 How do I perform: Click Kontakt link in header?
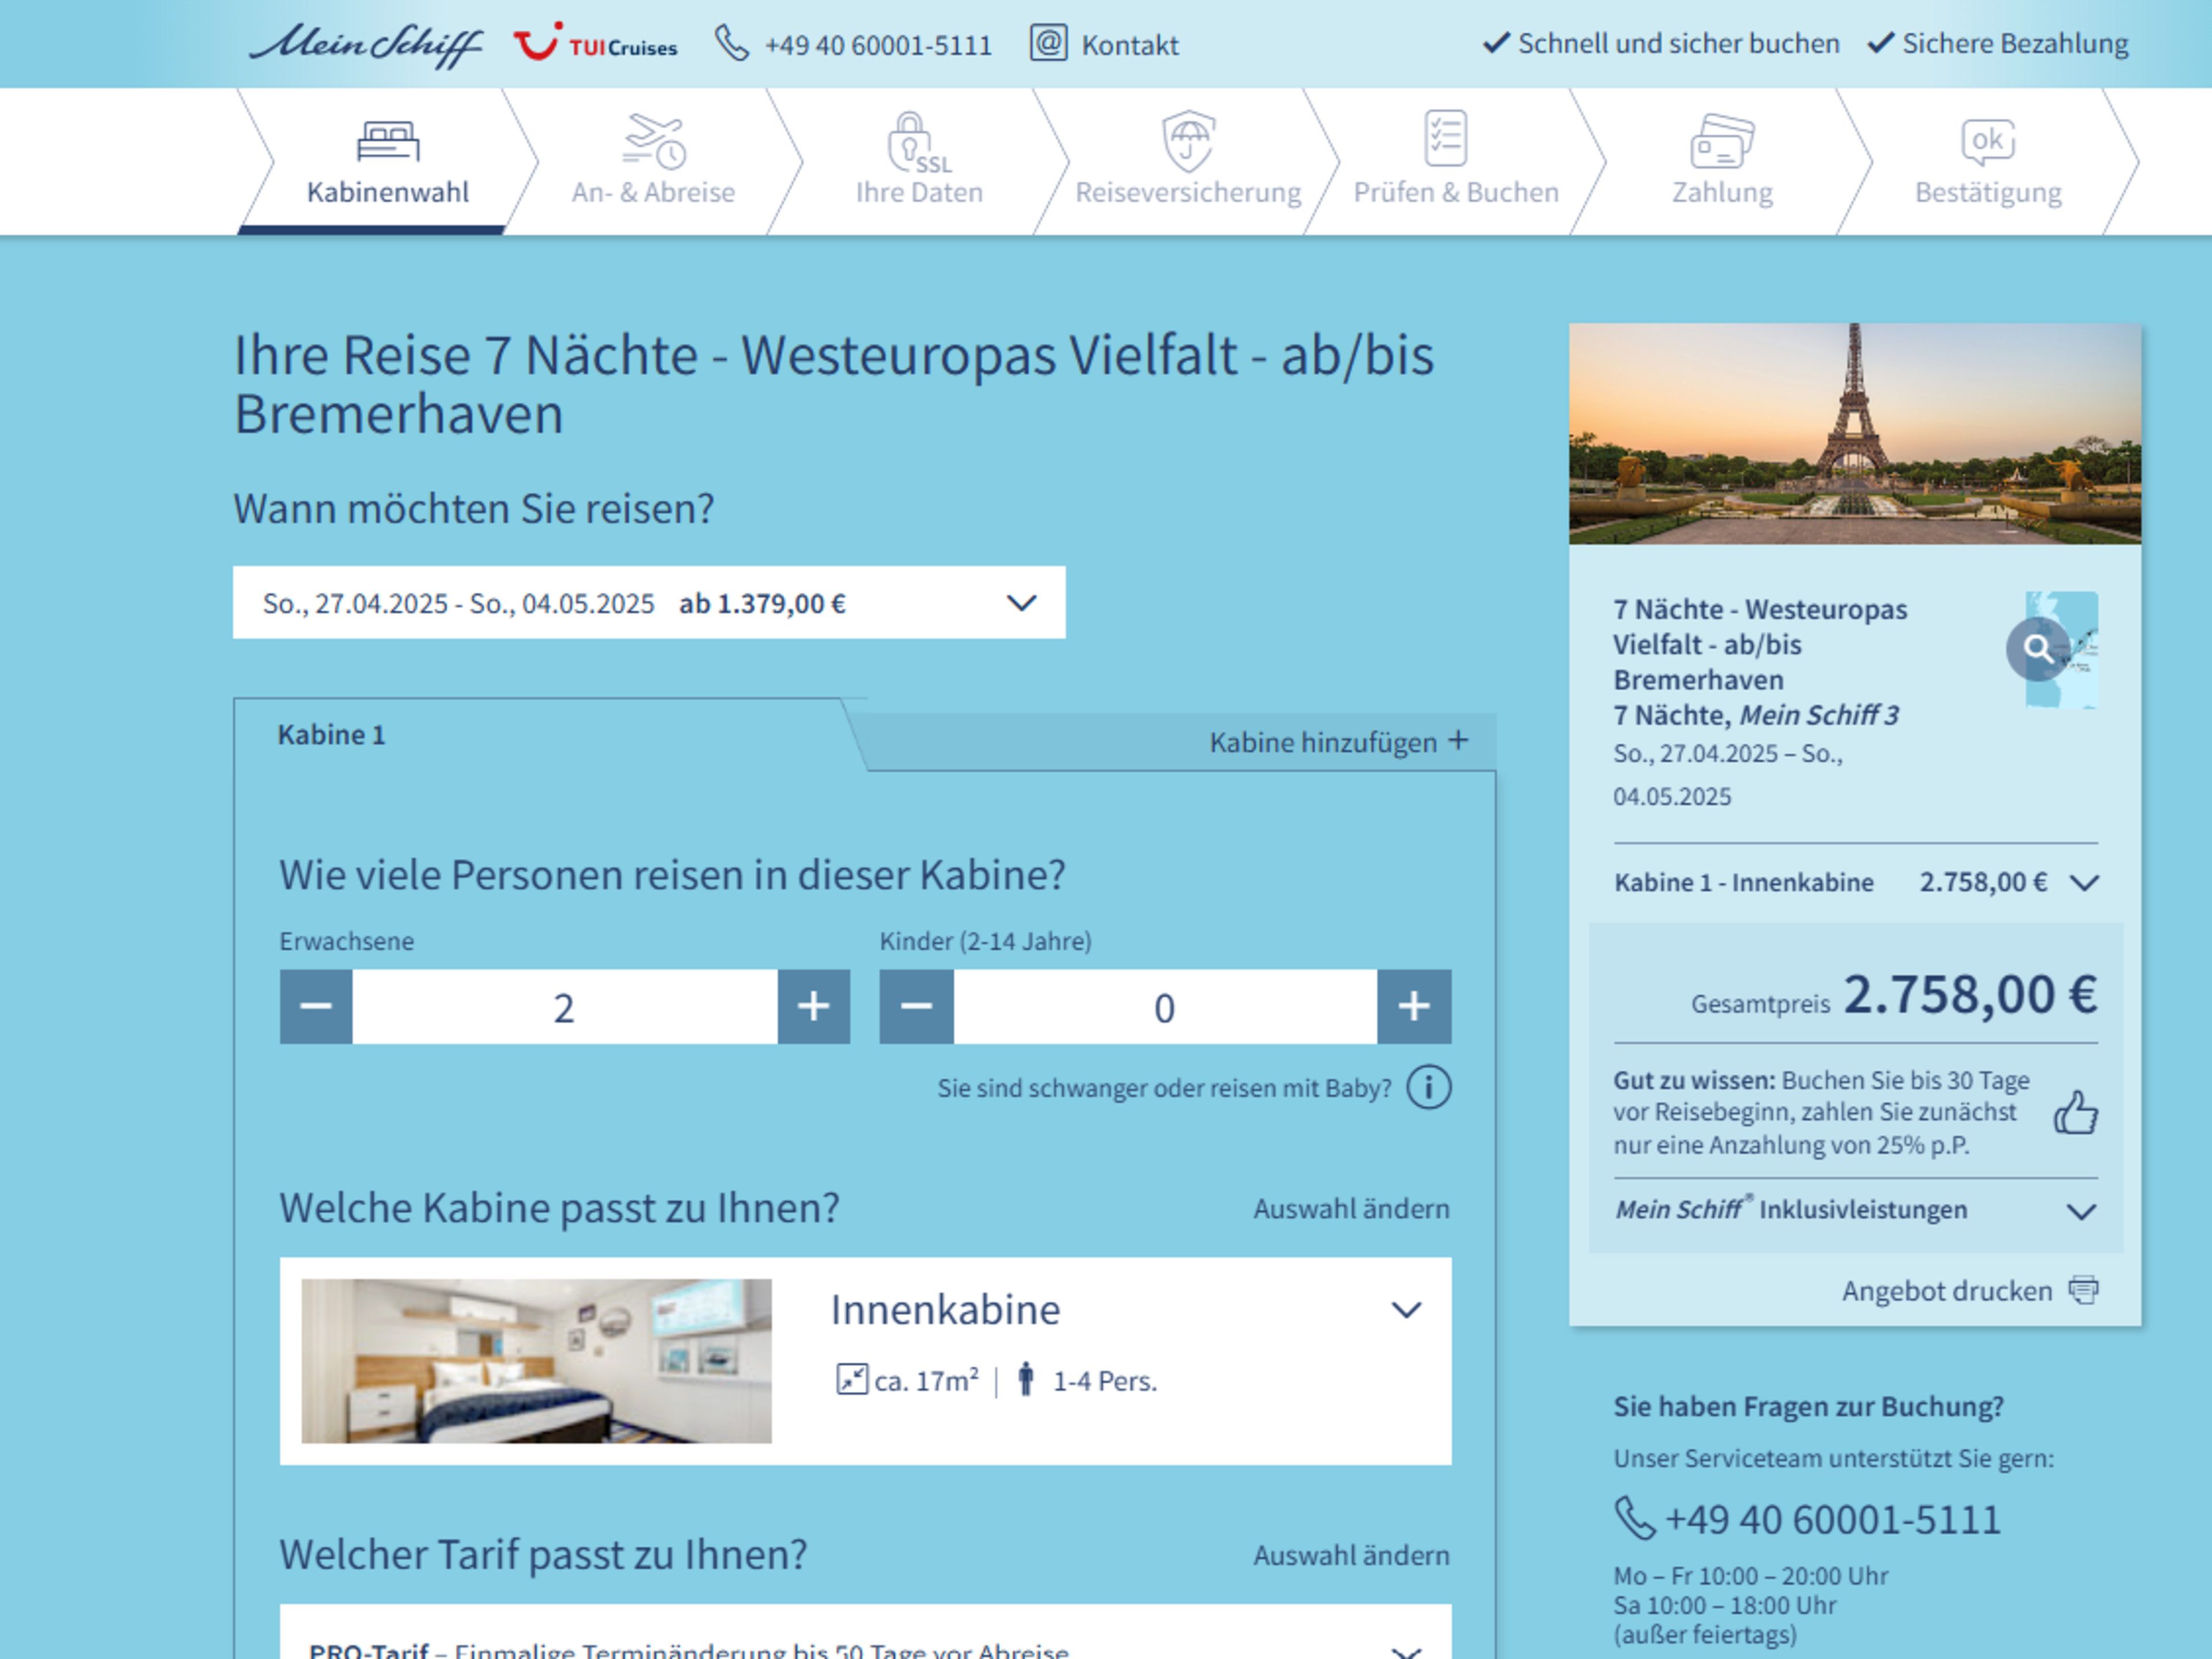tap(1130, 45)
